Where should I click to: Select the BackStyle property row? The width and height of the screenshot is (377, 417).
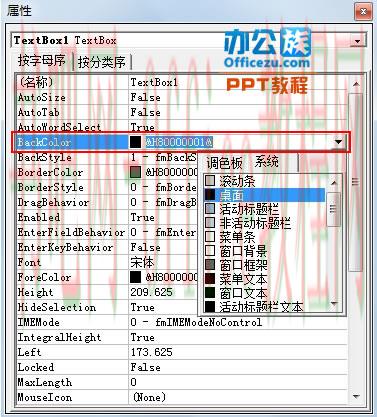(x=107, y=157)
